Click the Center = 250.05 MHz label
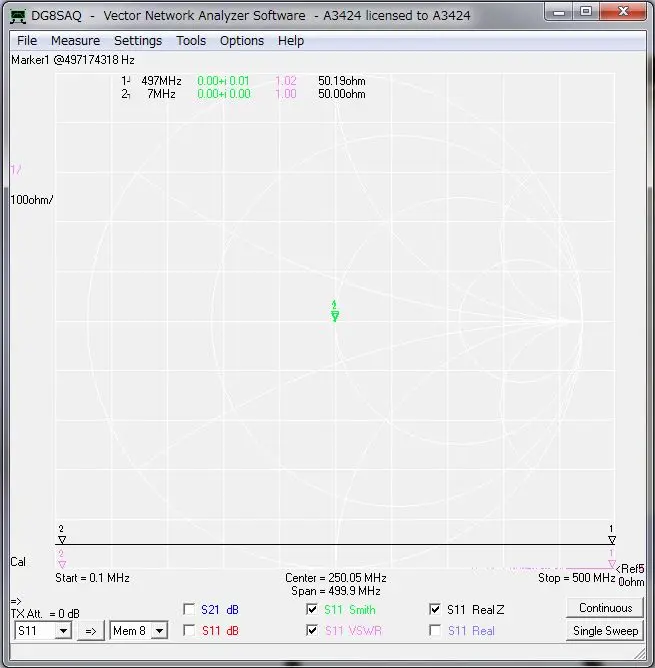The height and width of the screenshot is (668, 655). click(x=335, y=578)
